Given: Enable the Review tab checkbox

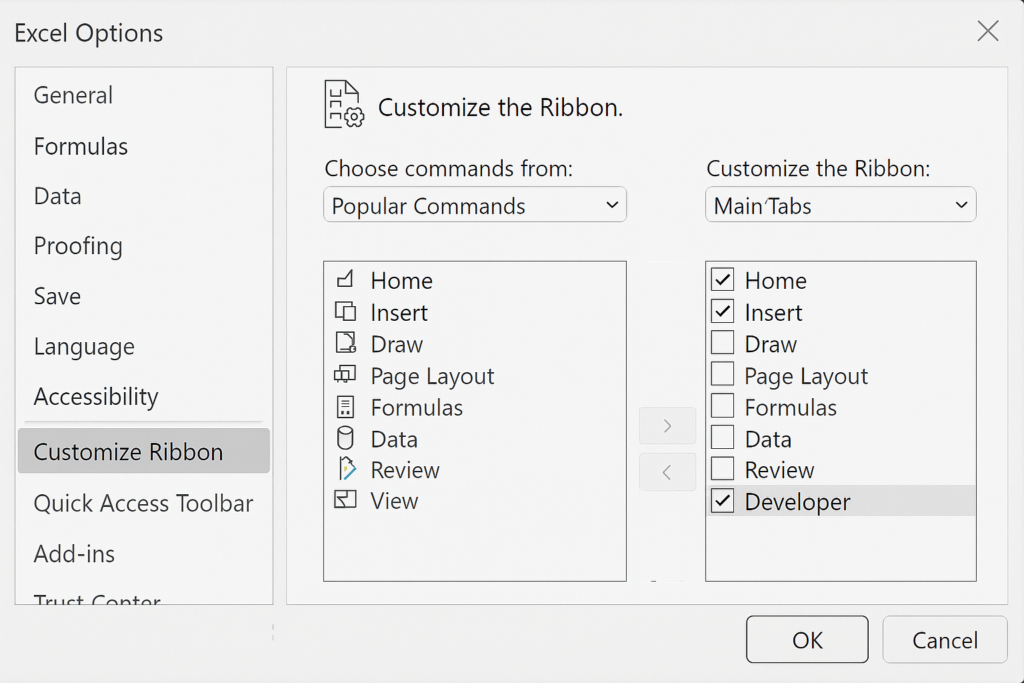Looking at the screenshot, I should (722, 469).
